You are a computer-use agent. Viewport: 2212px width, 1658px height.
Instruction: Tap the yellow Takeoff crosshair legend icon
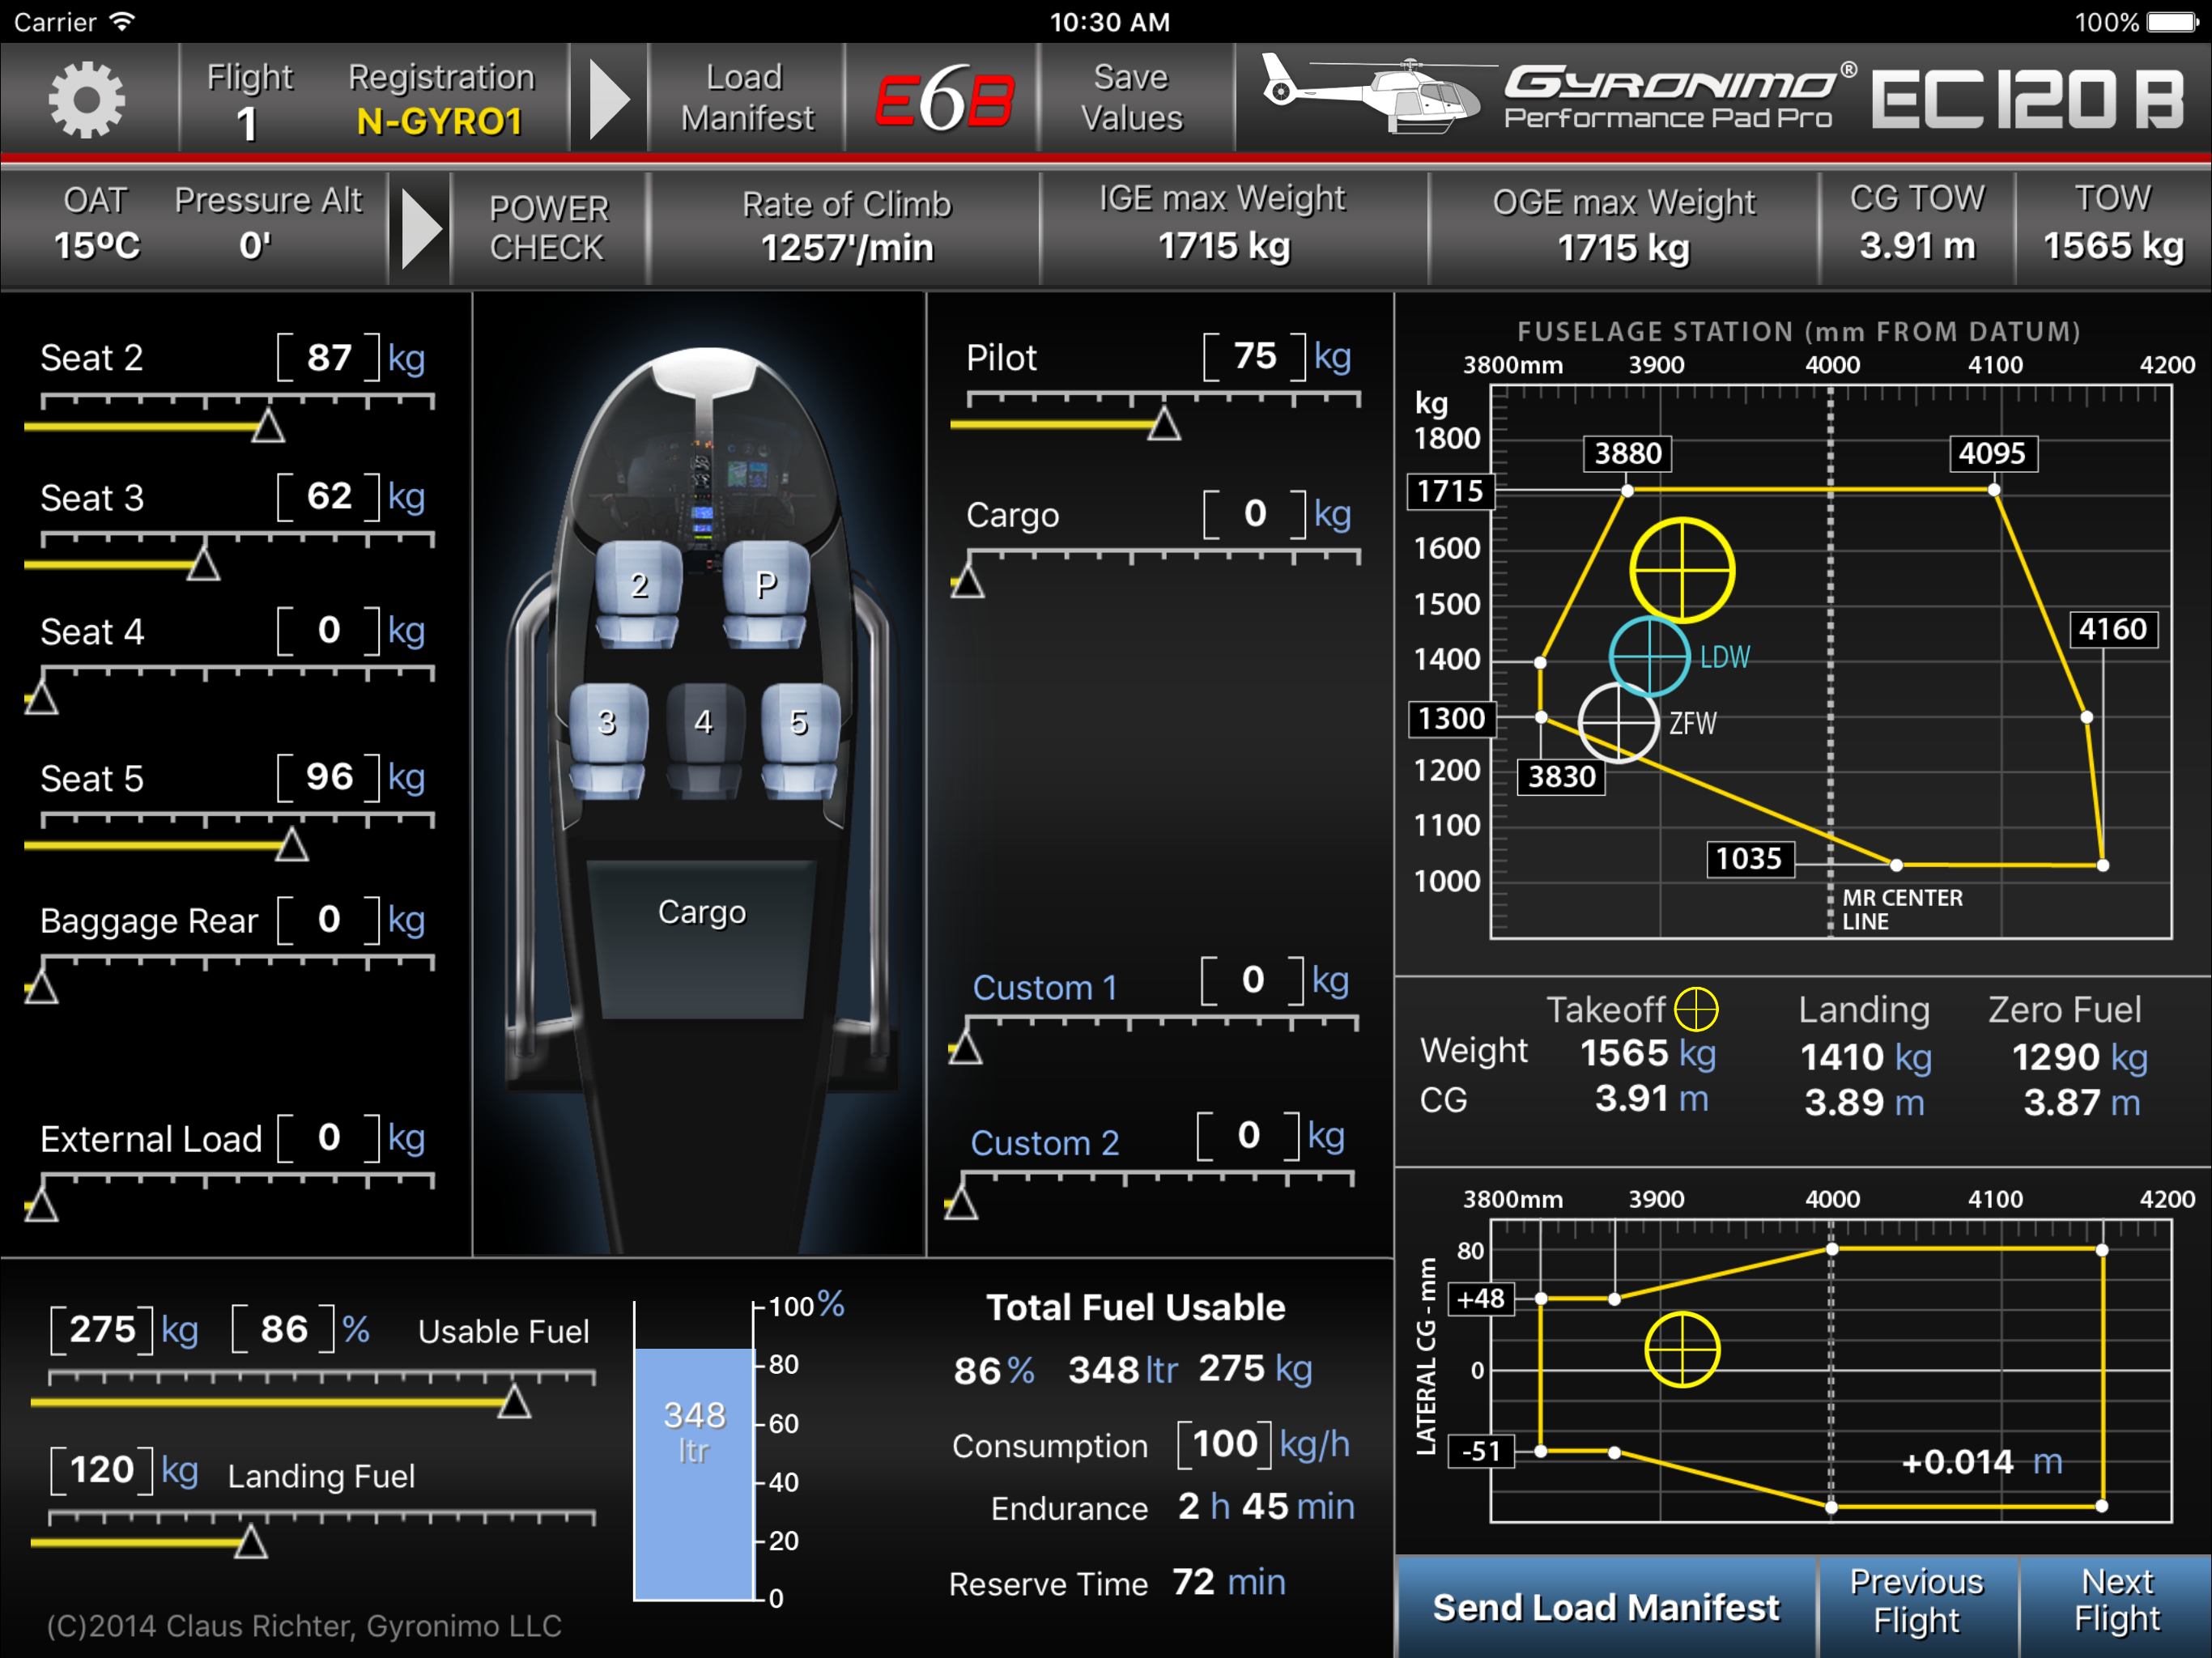point(1696,1009)
